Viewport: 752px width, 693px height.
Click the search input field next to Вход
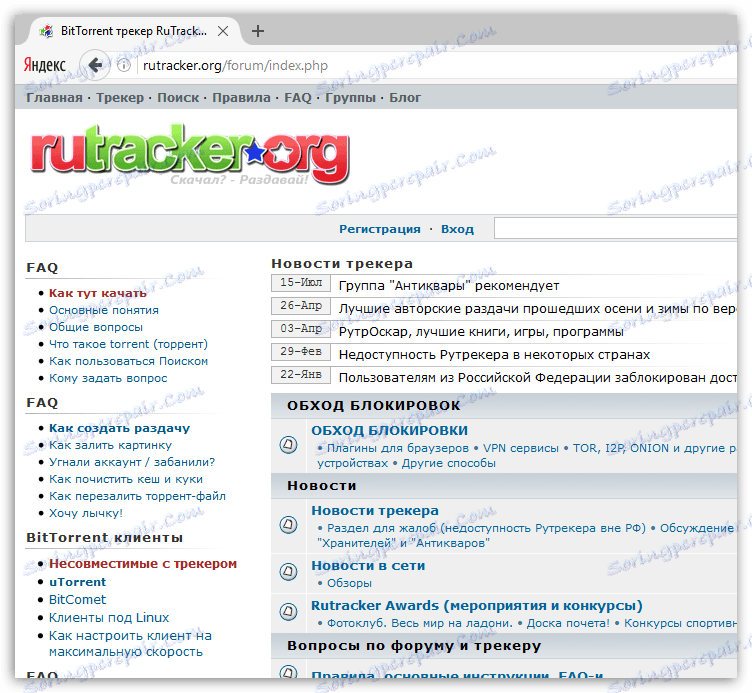point(615,228)
